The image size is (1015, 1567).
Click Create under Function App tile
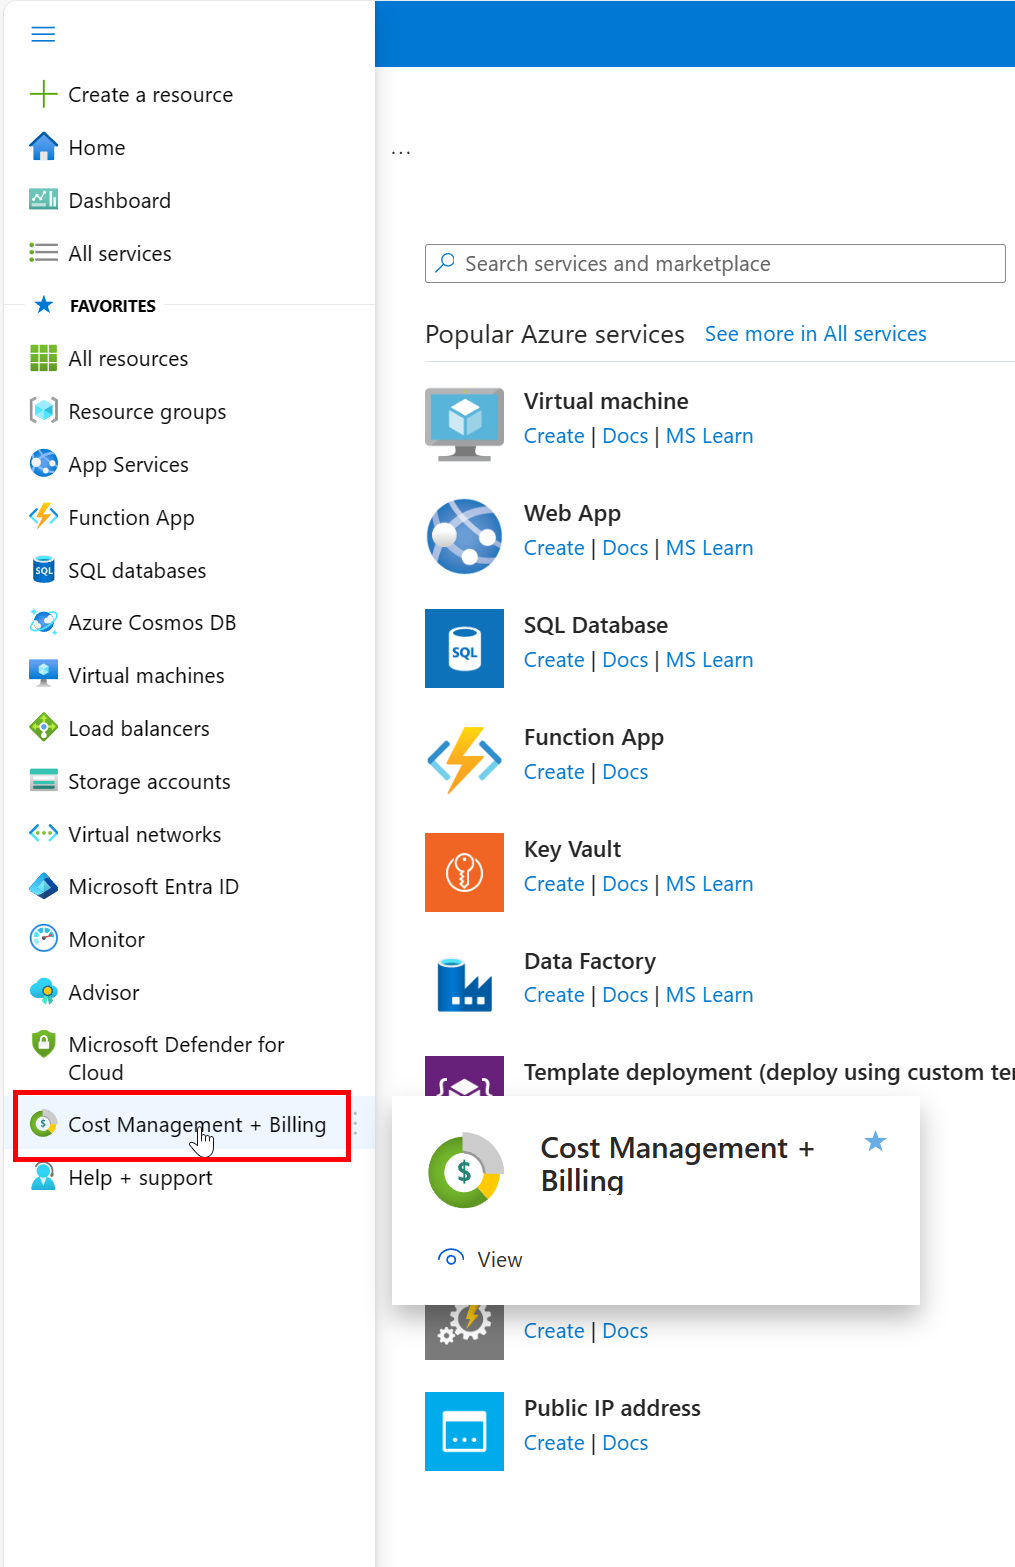554,772
